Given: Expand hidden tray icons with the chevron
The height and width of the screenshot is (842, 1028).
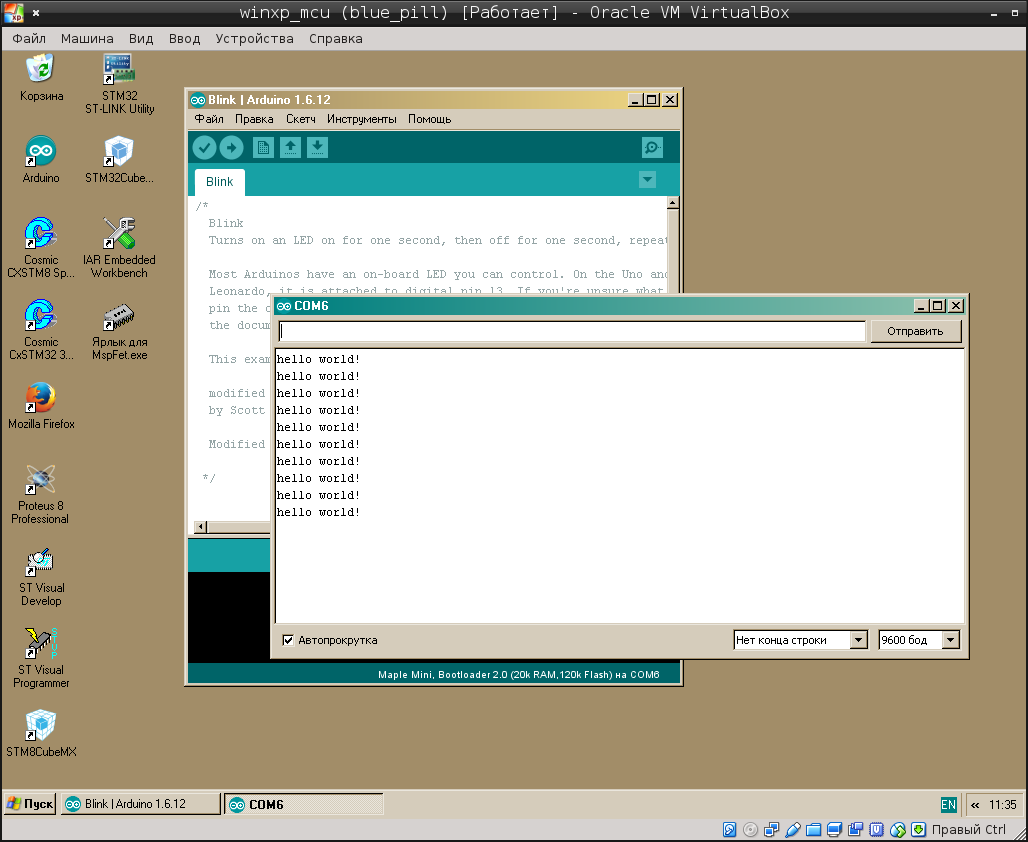Looking at the screenshot, I should 975,805.
